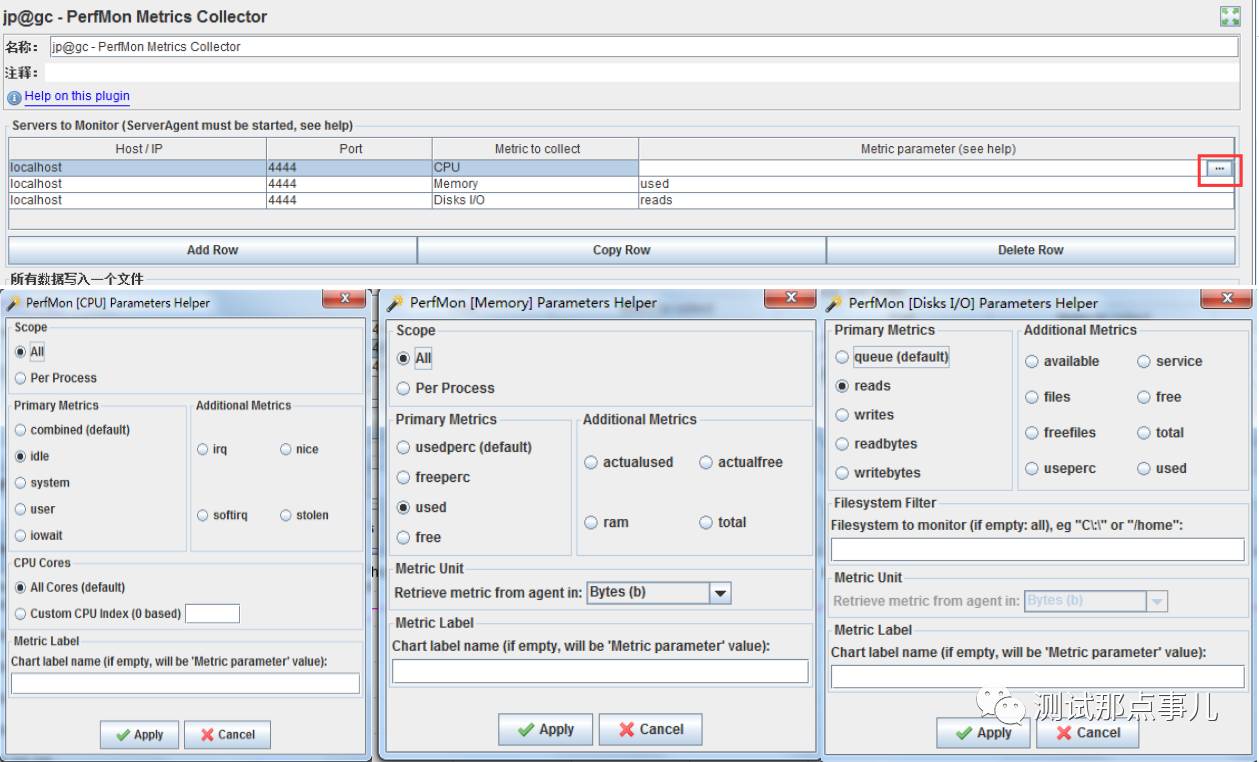Click the Host / IP column header

(138, 149)
